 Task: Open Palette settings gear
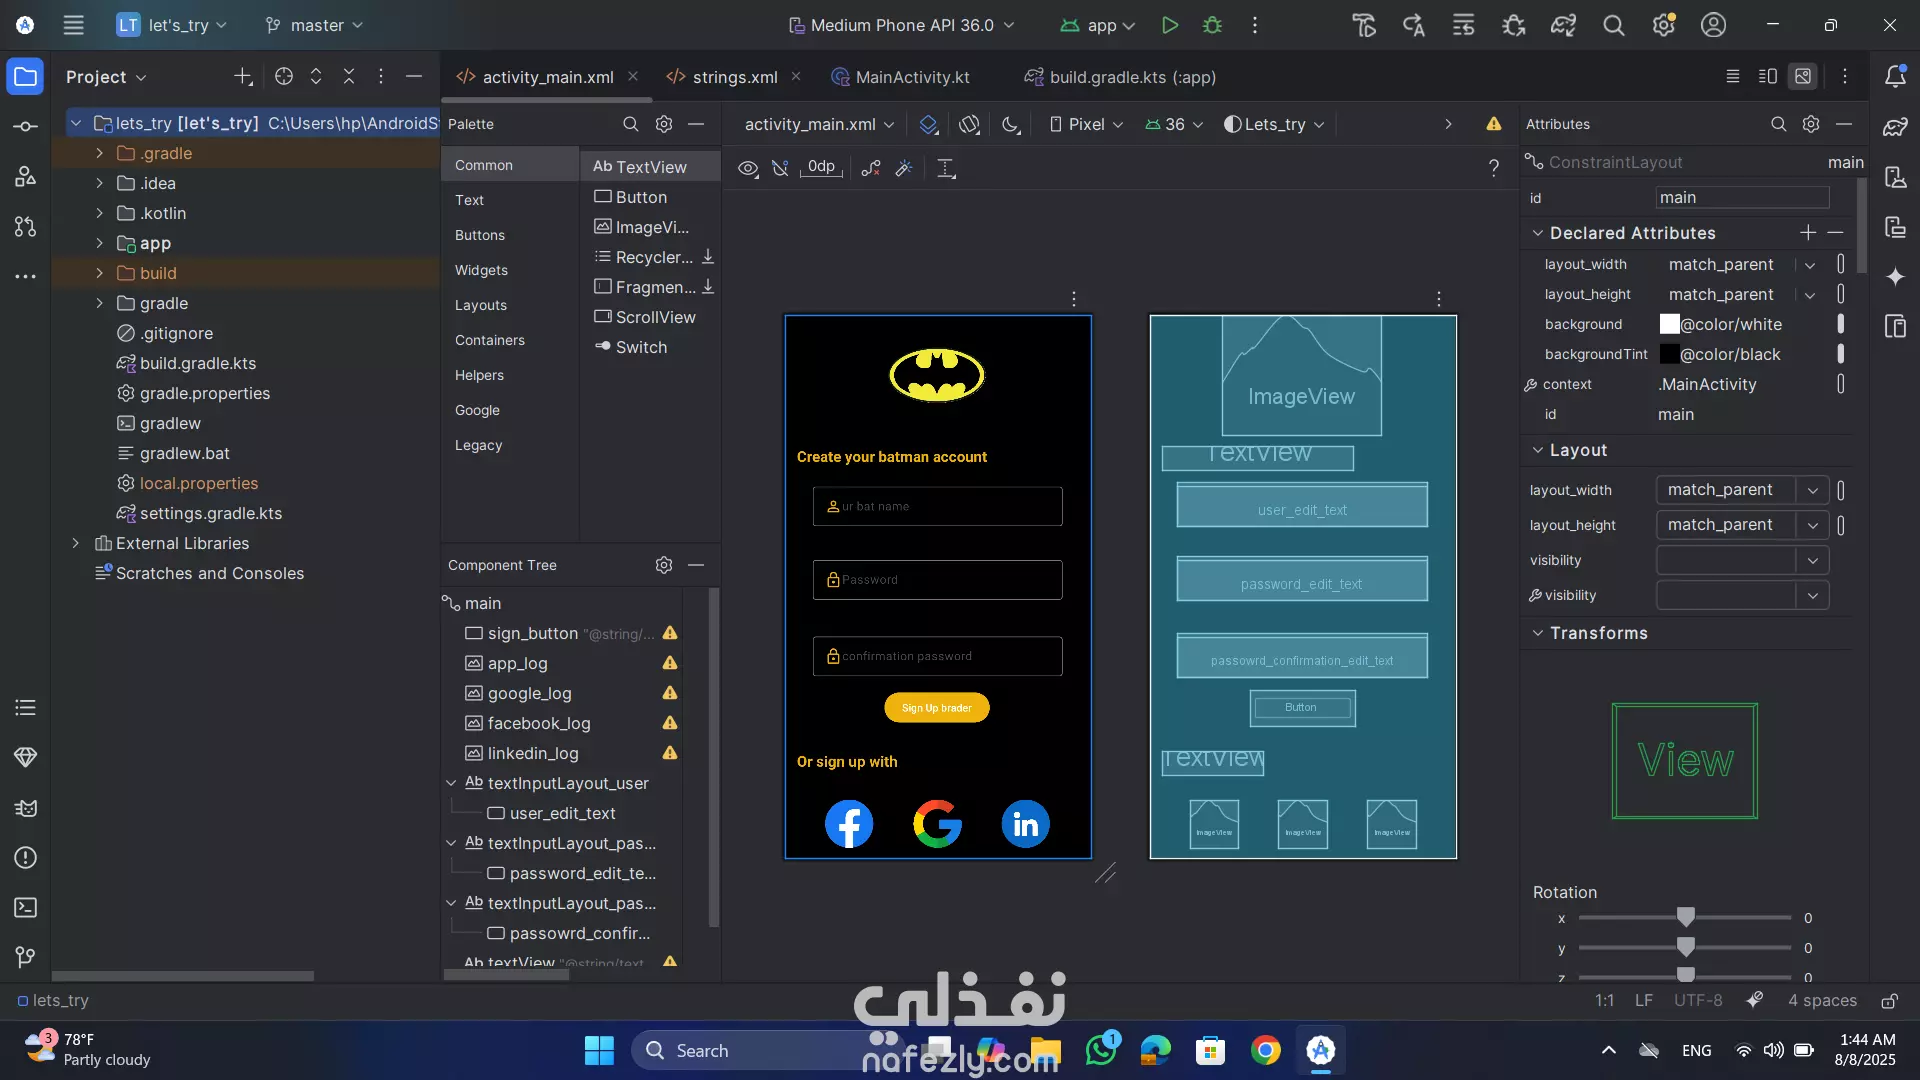coord(663,124)
